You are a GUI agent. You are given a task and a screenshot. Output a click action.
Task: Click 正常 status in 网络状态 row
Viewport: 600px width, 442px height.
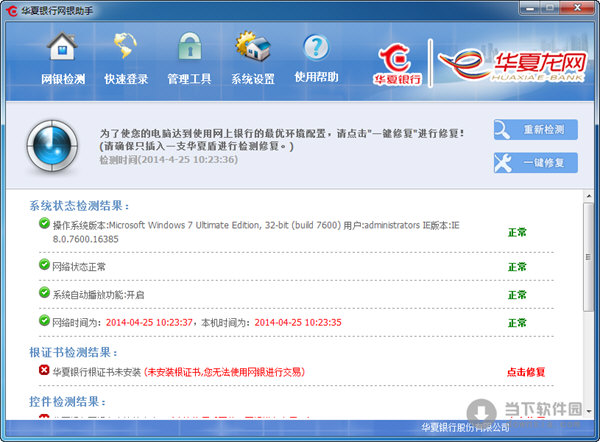[x=517, y=267]
